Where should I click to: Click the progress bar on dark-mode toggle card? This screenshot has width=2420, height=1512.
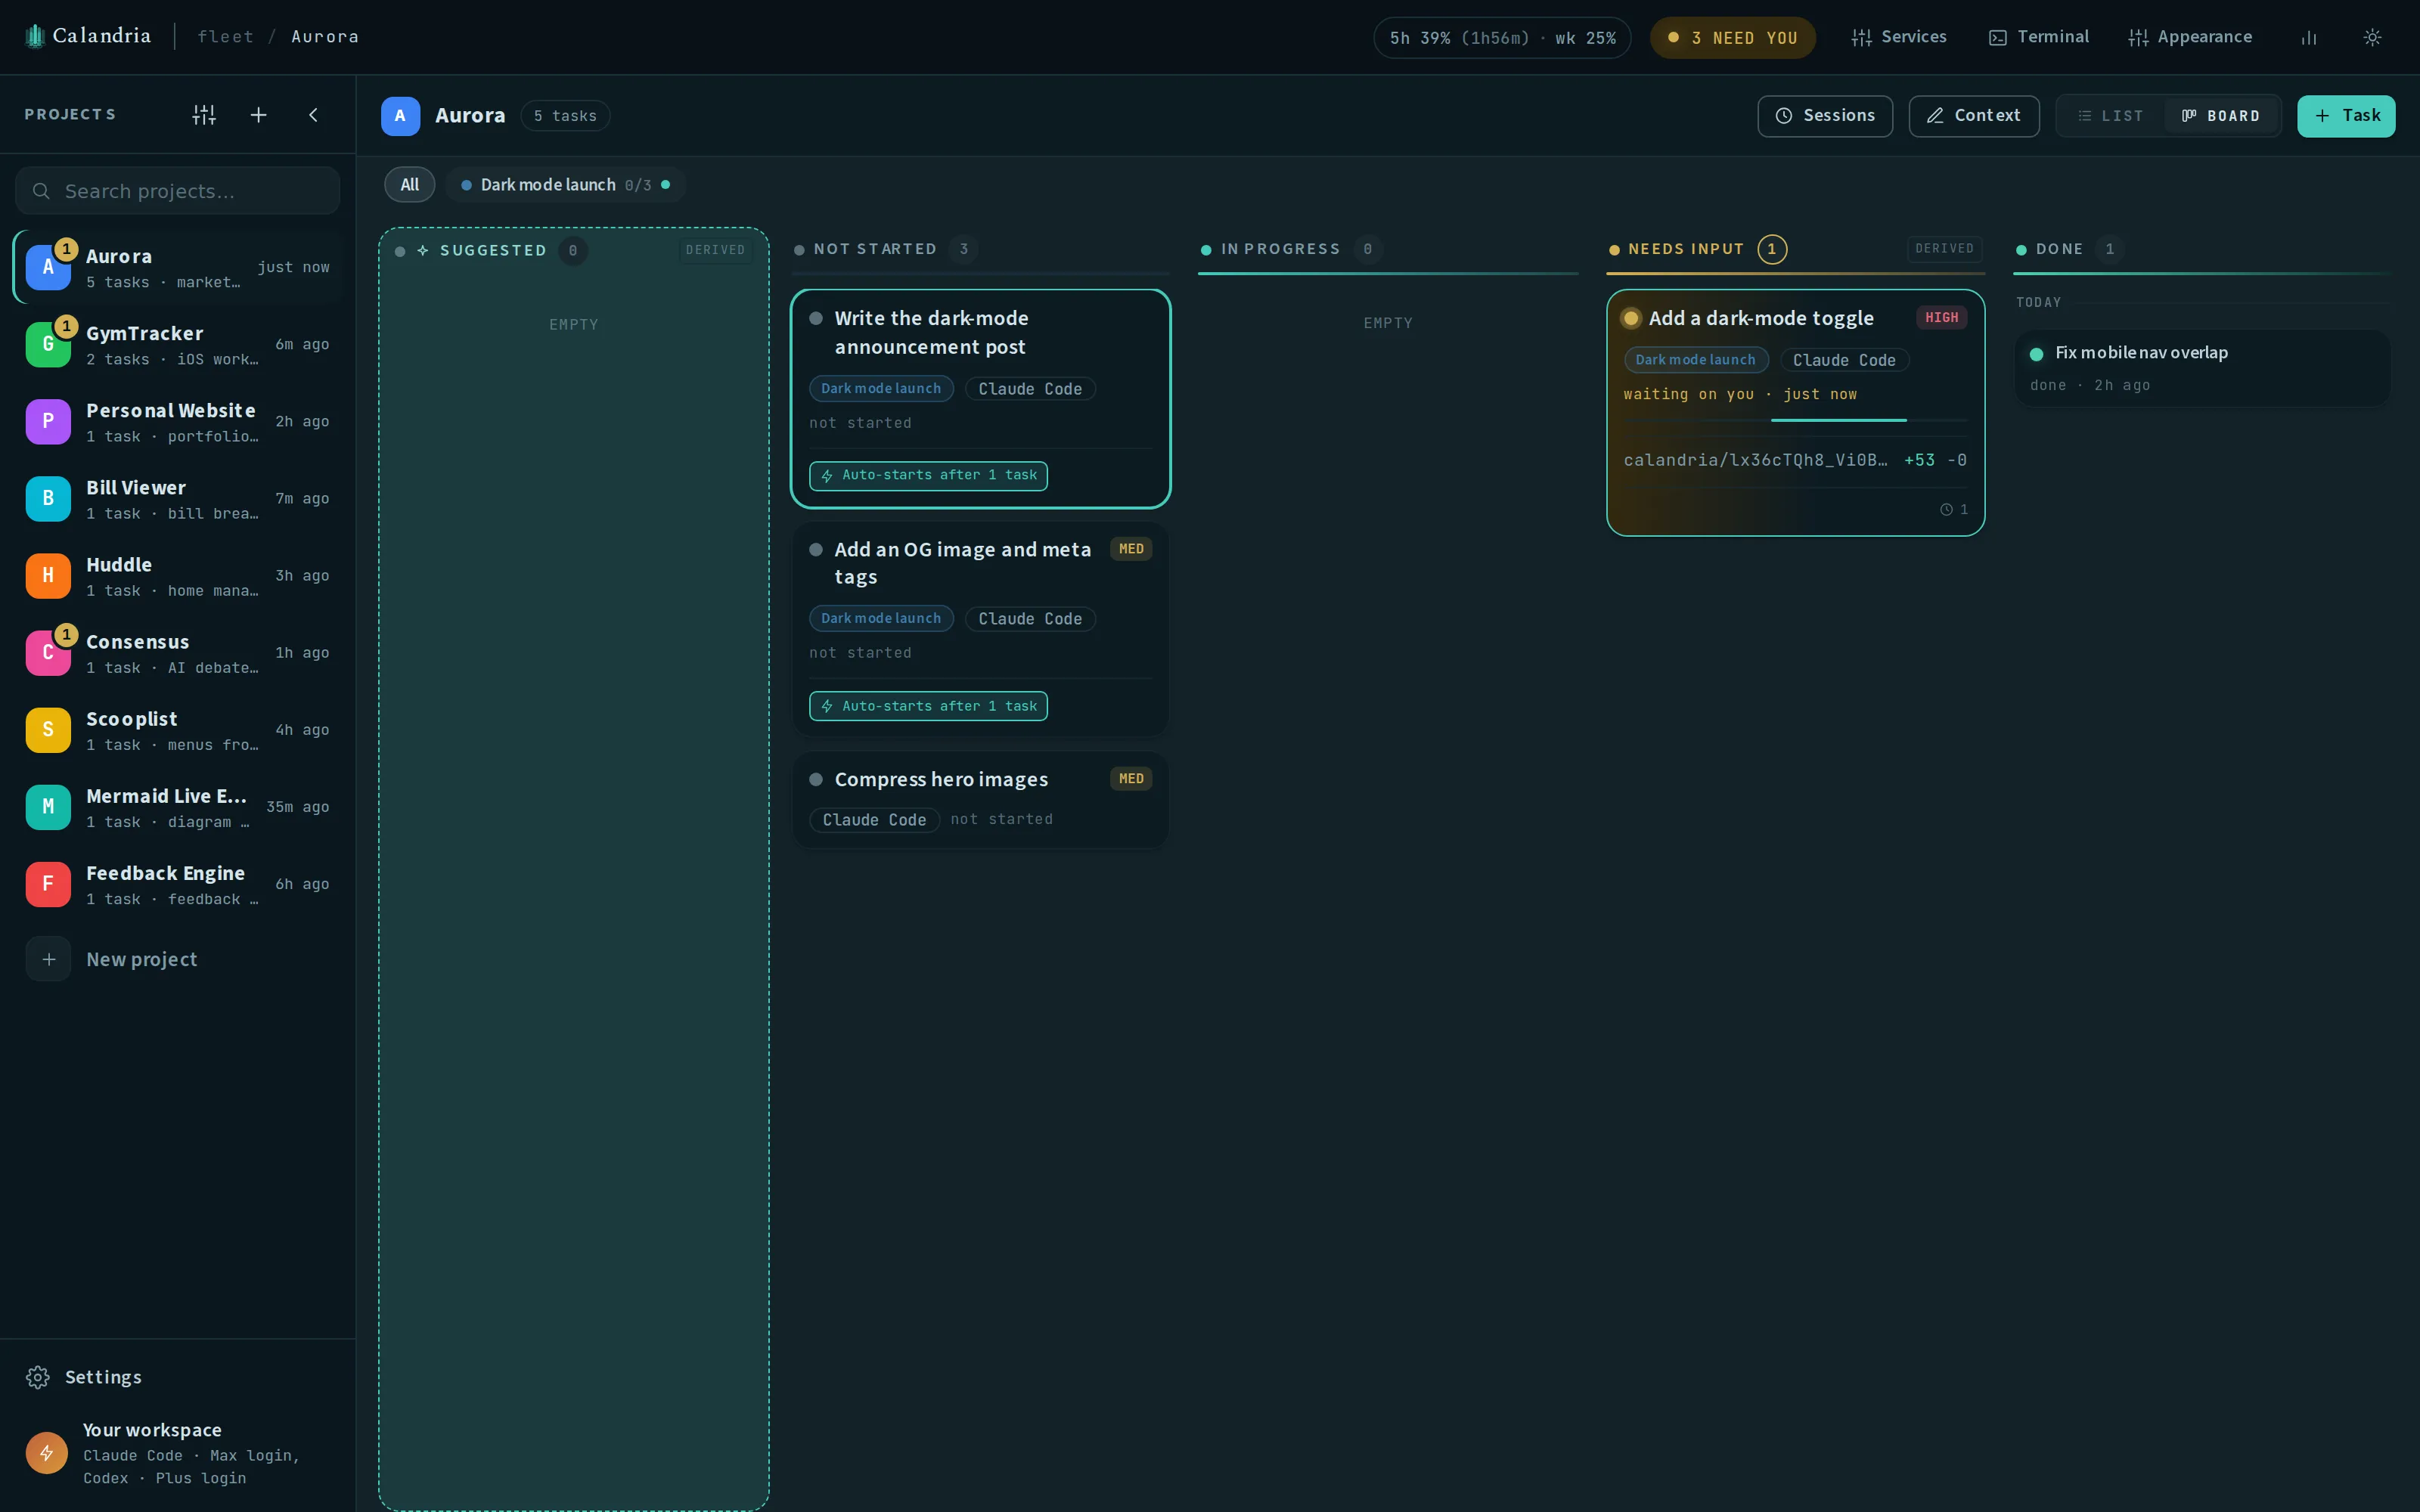point(1795,420)
